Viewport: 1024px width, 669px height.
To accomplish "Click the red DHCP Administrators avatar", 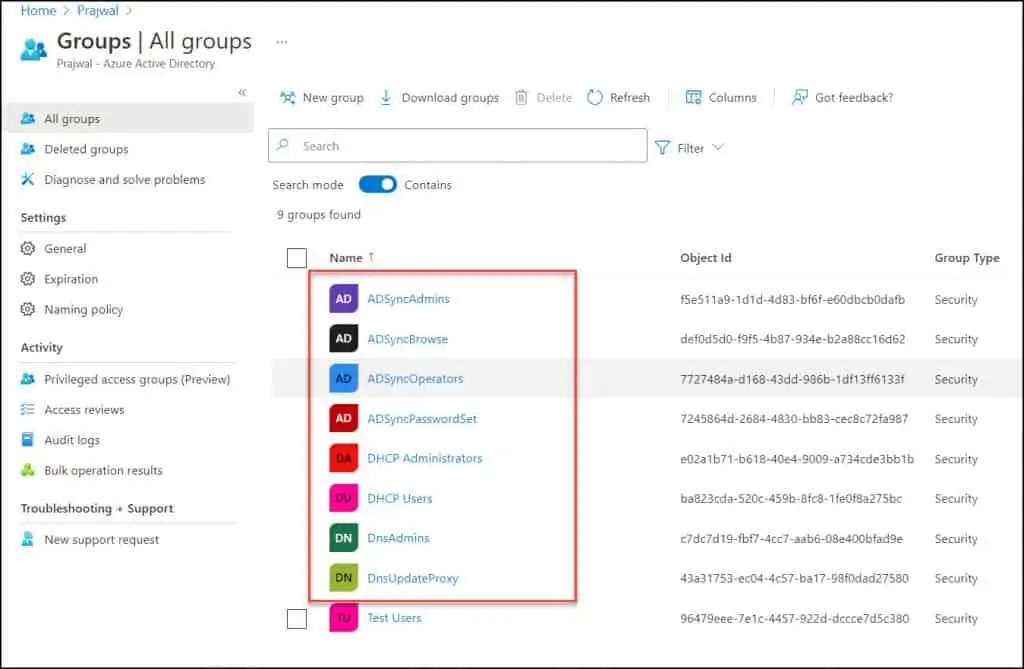I will 344,458.
